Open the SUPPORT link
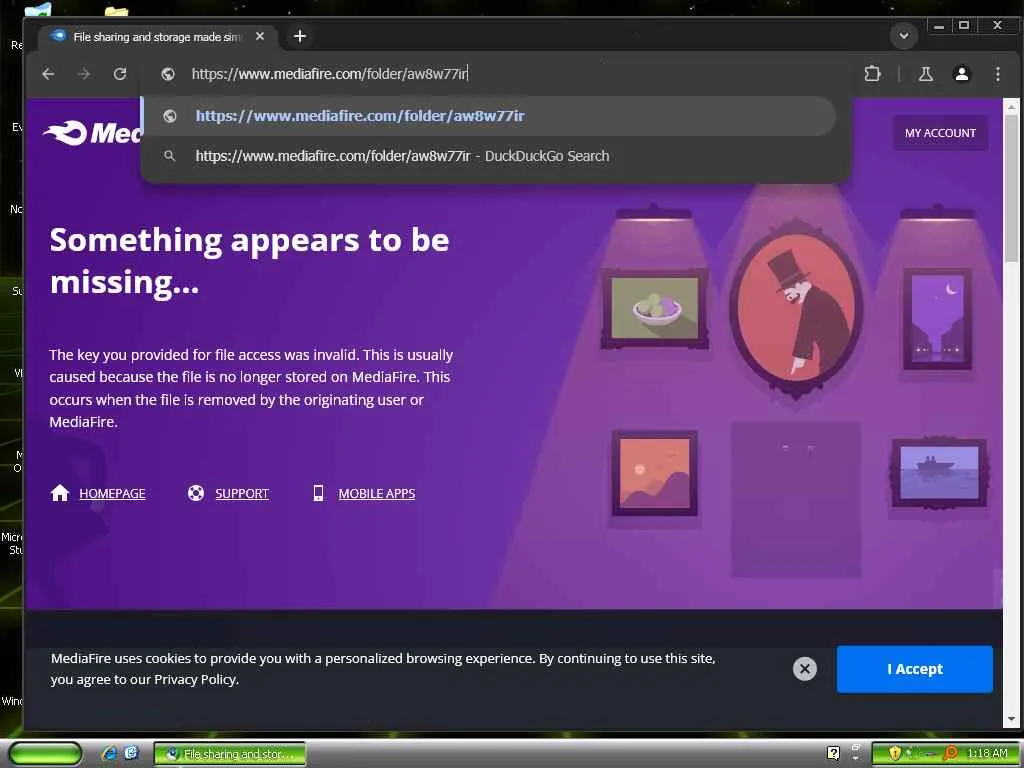Image resolution: width=1024 pixels, height=768 pixels. (242, 494)
